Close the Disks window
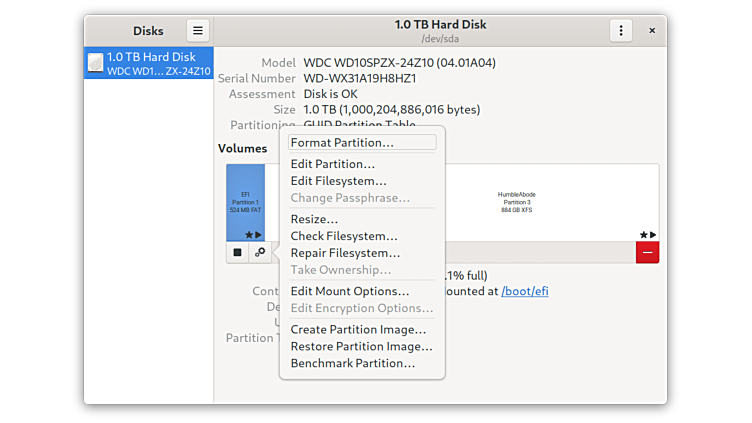Viewport: 752px width, 423px height. [652, 31]
